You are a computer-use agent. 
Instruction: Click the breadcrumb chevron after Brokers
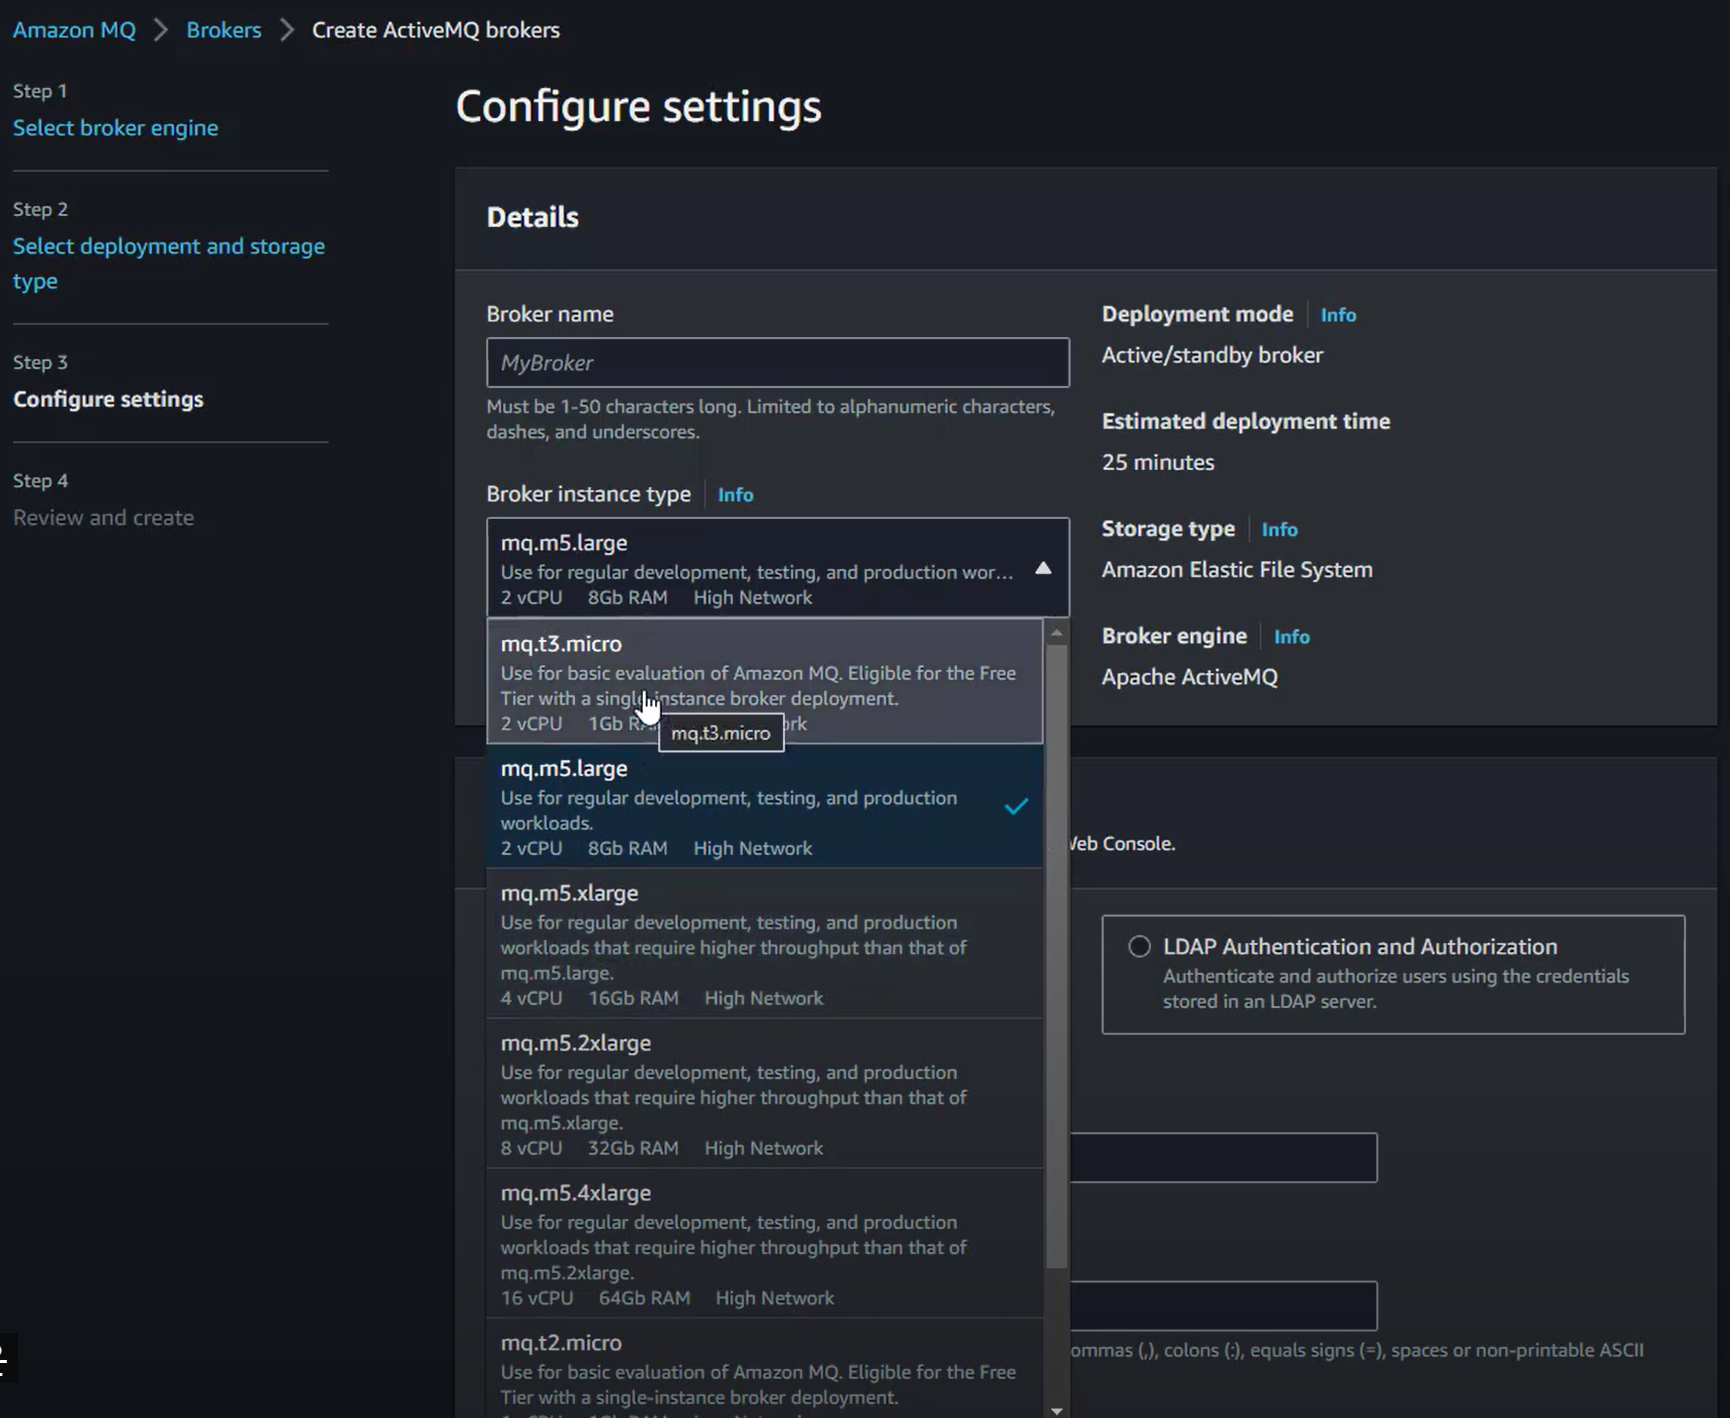[x=287, y=30]
